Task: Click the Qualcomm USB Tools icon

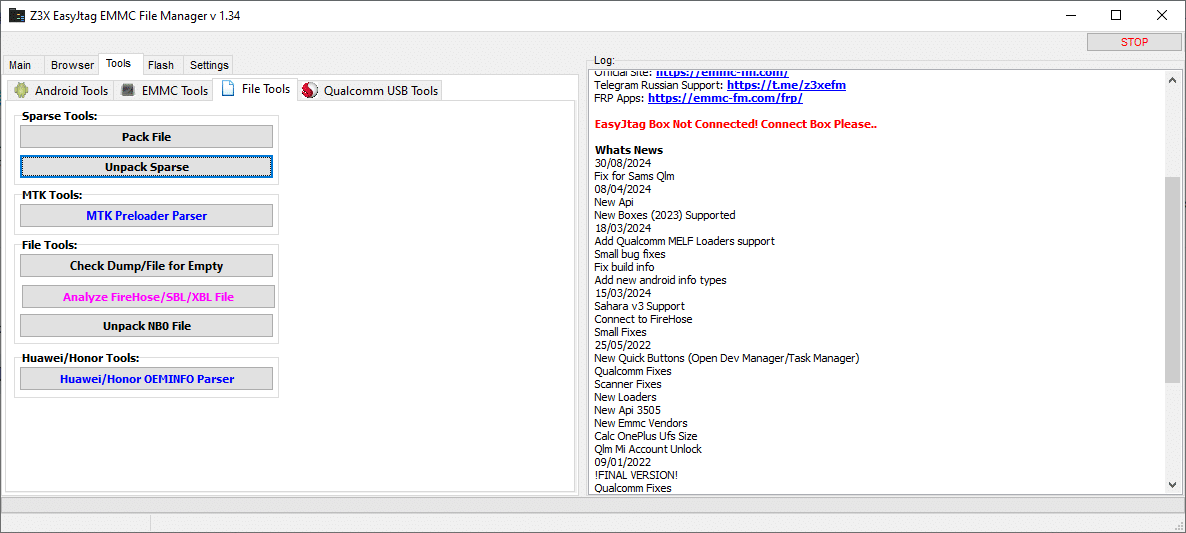Action: click(310, 90)
